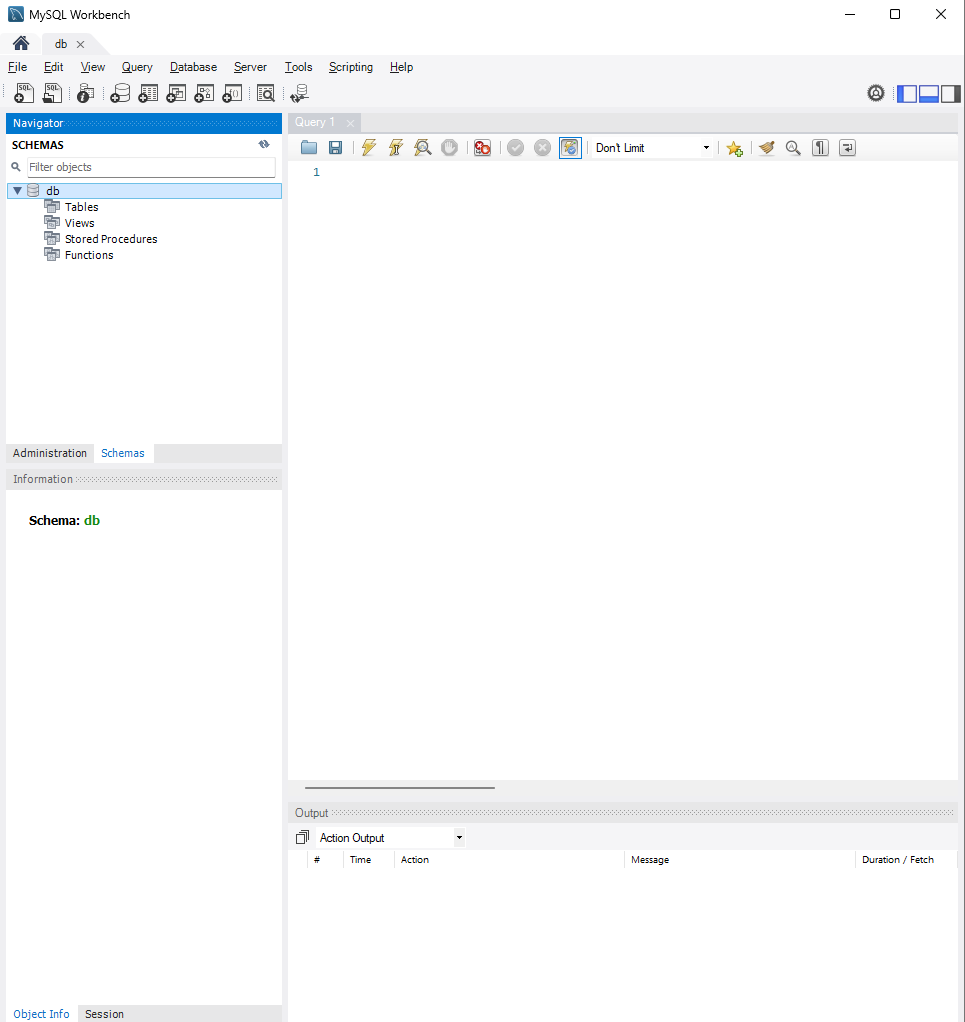Create a new stored procedure icon
The image size is (965, 1022).
click(204, 93)
